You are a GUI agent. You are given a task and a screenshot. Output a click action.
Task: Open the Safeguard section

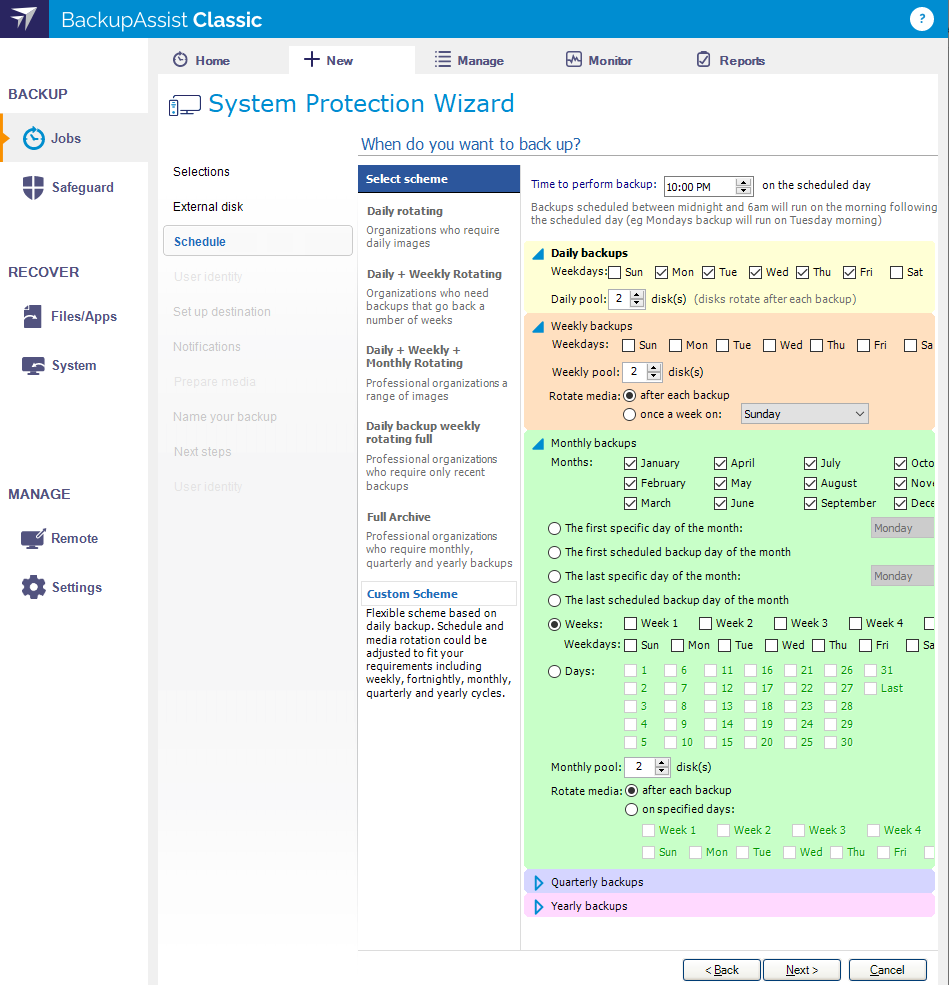pyautogui.click(x=74, y=187)
